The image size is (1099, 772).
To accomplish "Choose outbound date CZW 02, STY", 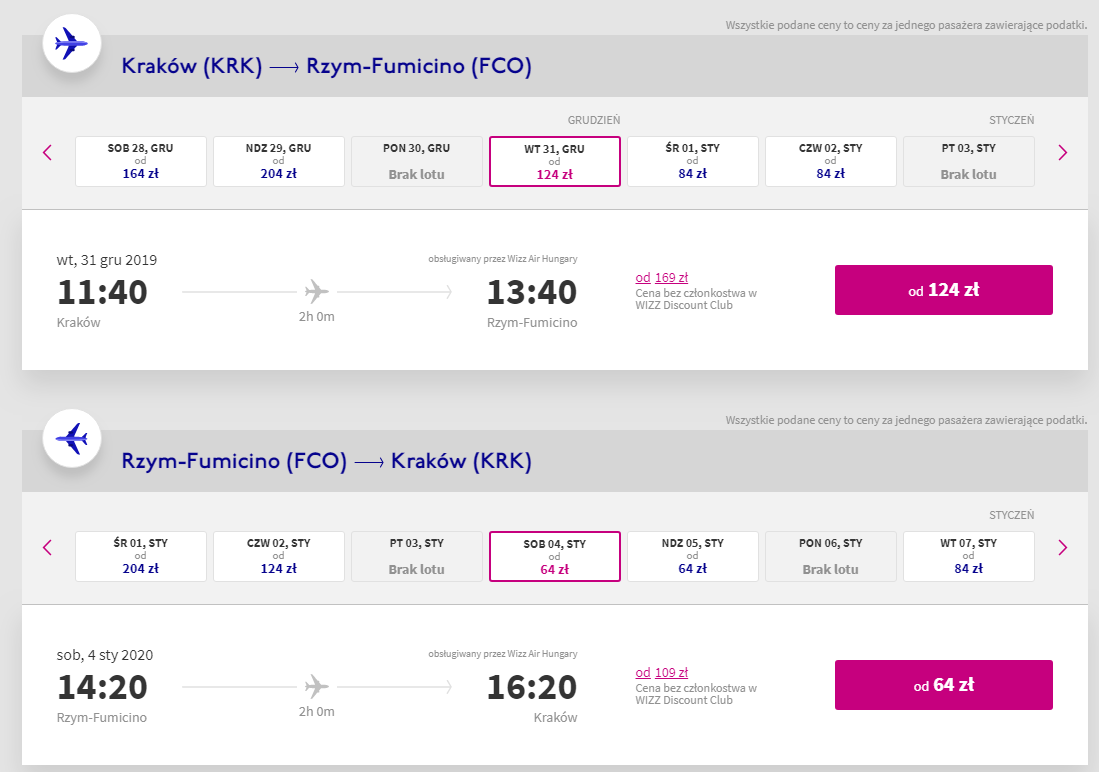I will [x=831, y=161].
